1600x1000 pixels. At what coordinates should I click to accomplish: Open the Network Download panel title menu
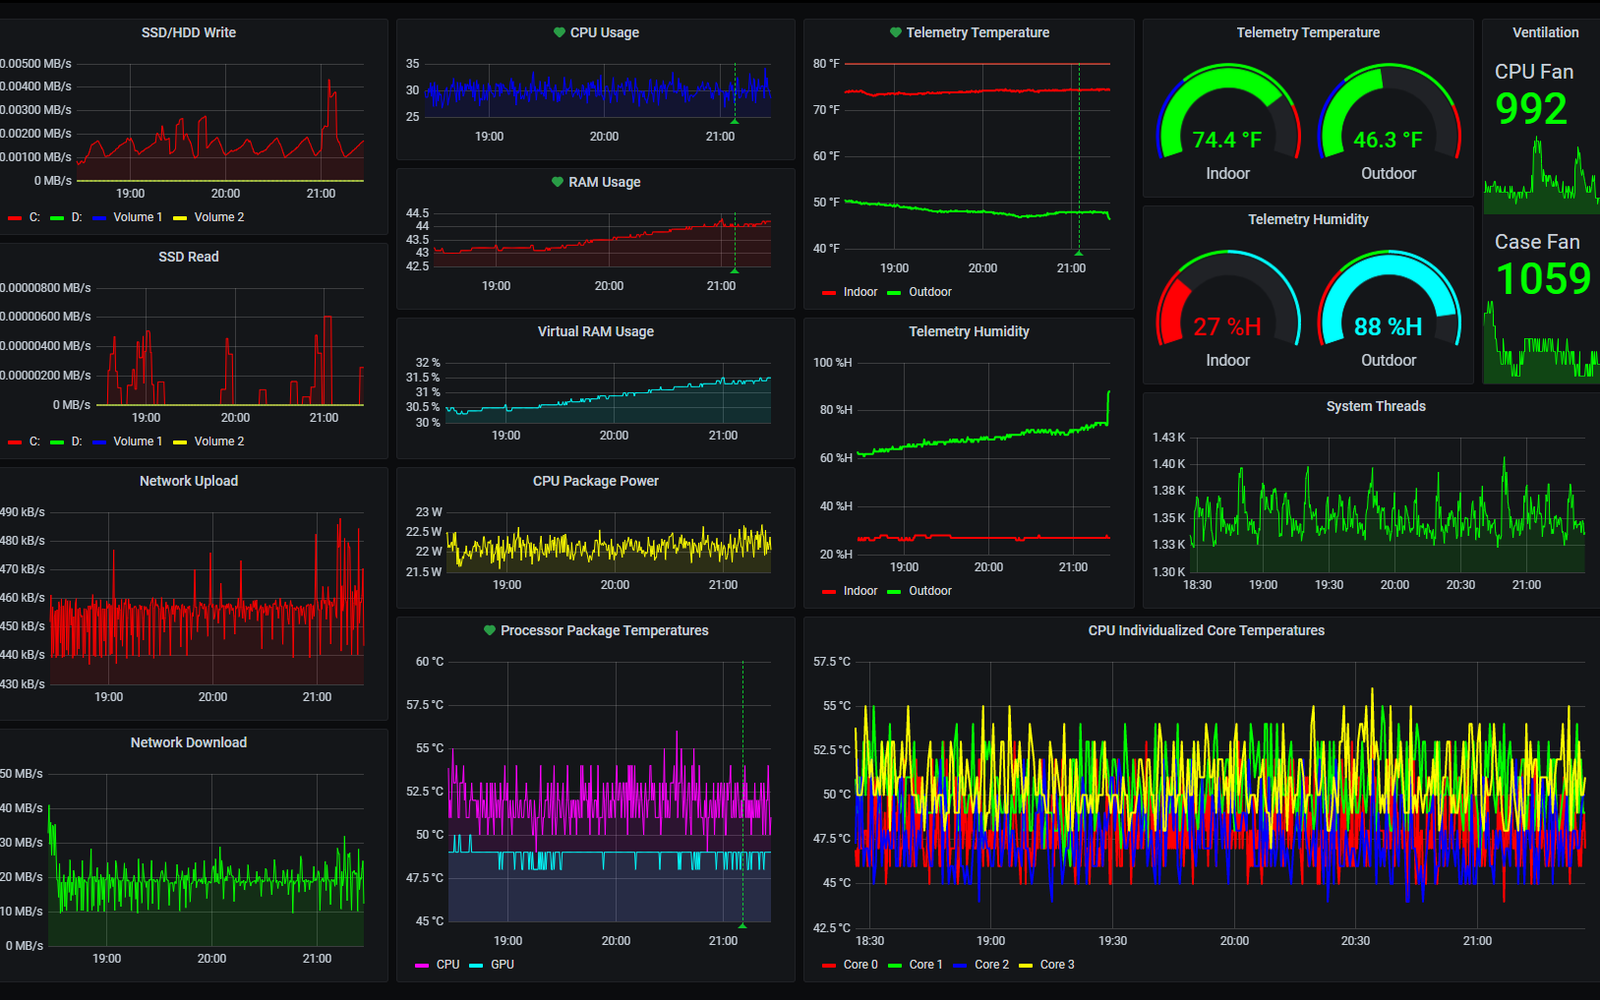click(189, 743)
